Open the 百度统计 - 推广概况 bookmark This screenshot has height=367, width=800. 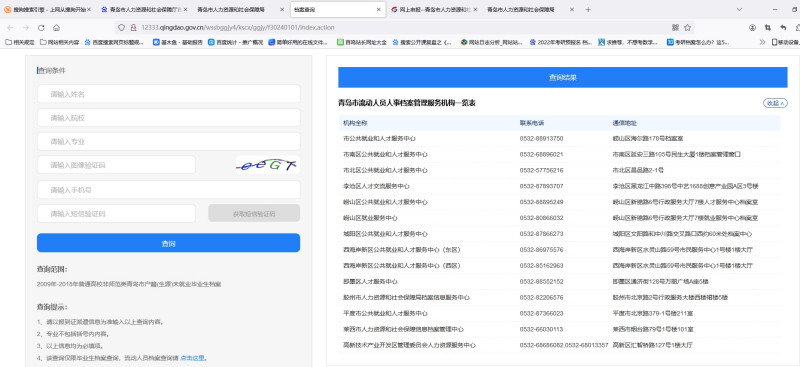click(x=235, y=42)
